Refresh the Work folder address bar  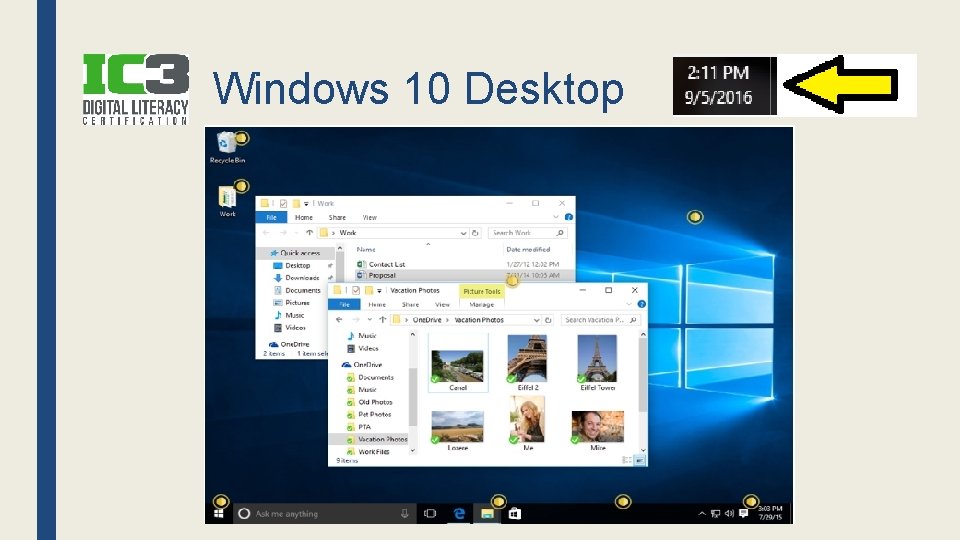[474, 233]
